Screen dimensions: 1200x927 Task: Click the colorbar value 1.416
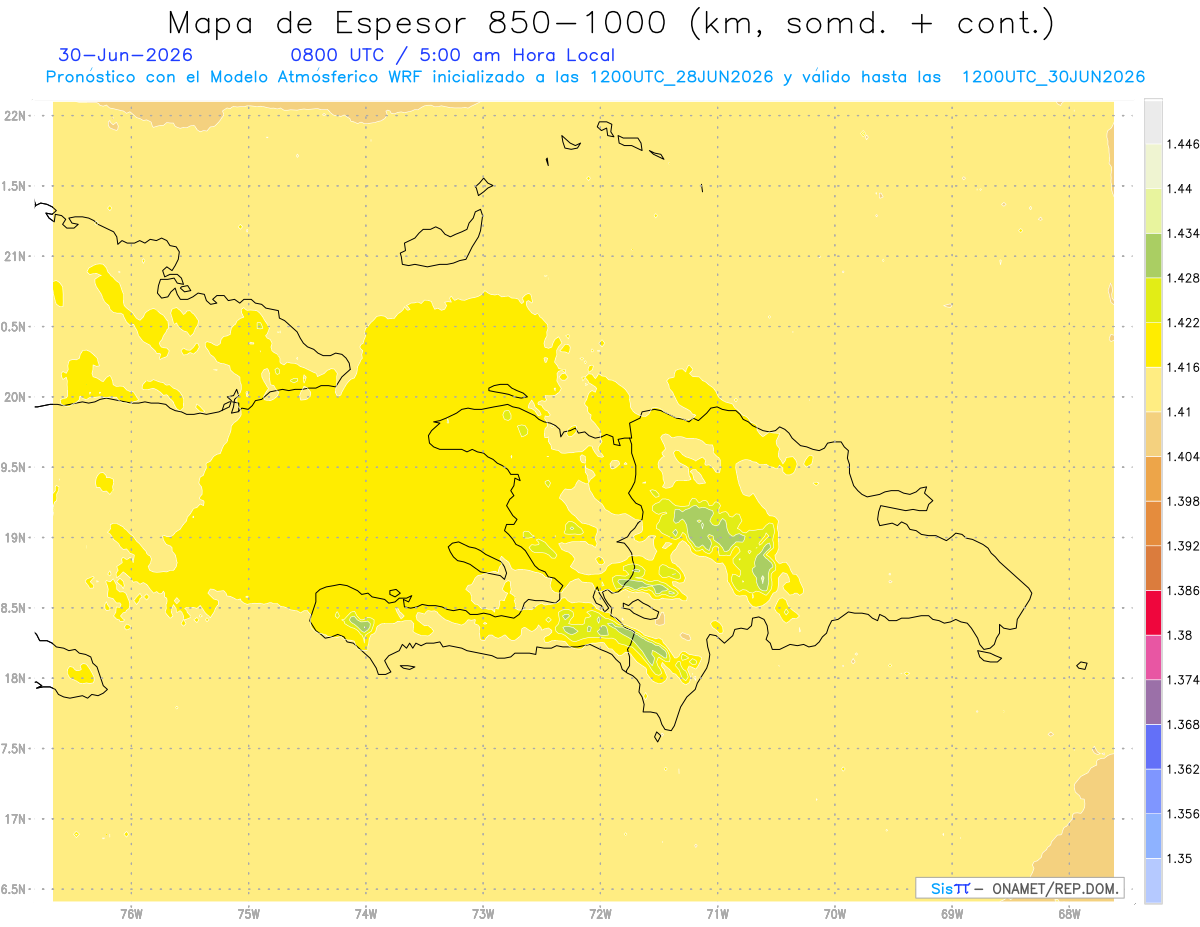pos(1185,367)
